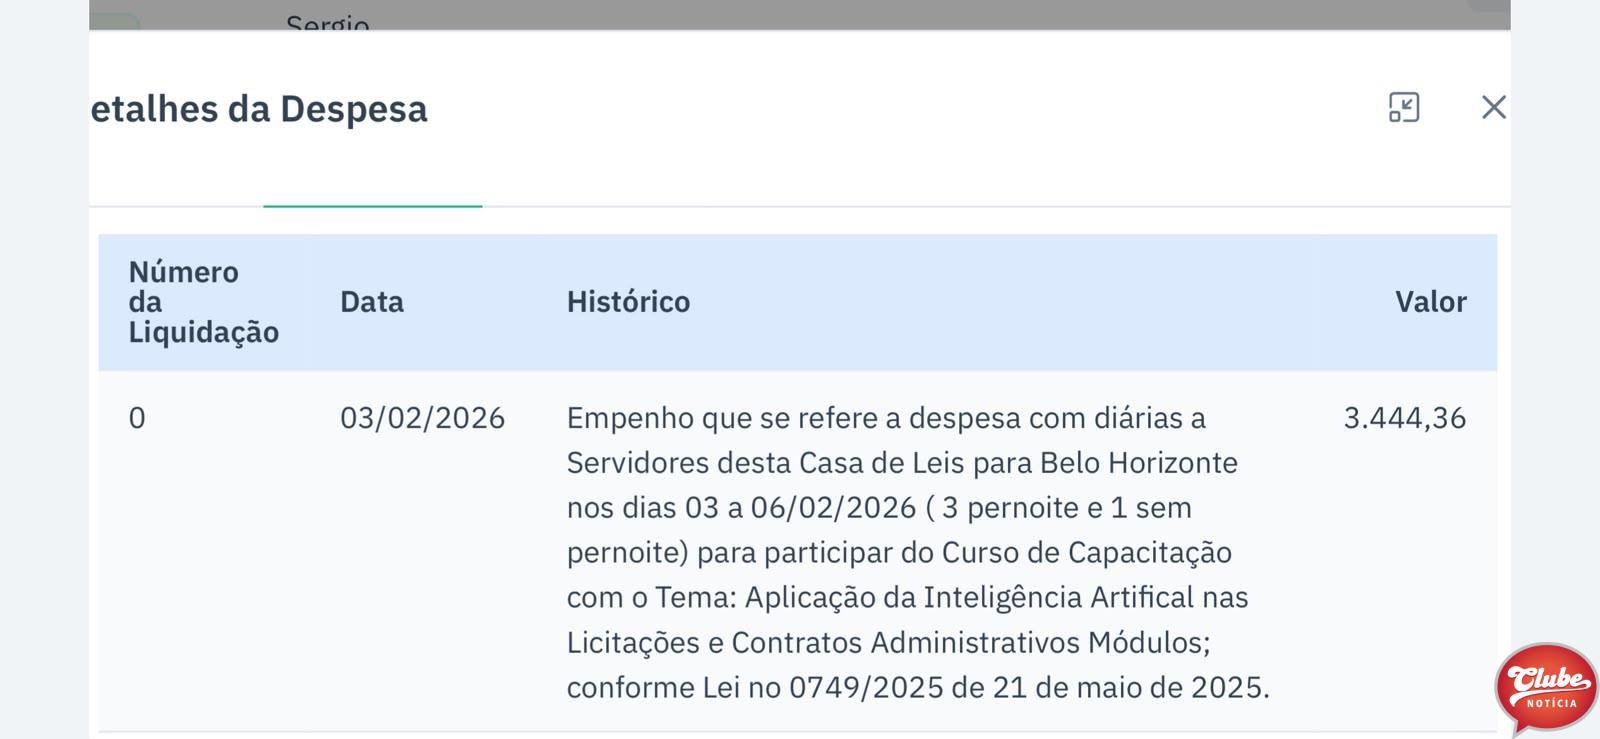Screen dimensions: 1600x739
Task: Click the Data column header
Action: click(372, 302)
